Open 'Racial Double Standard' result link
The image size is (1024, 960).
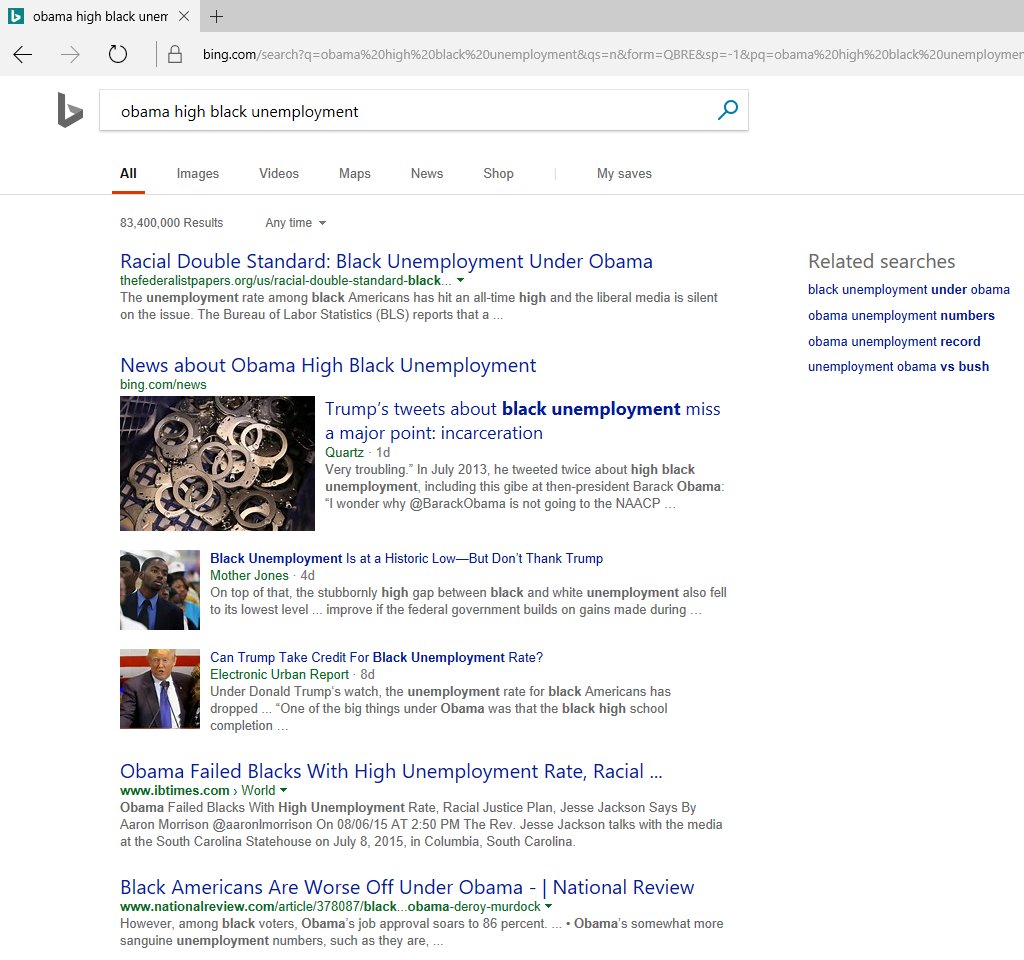tap(387, 261)
